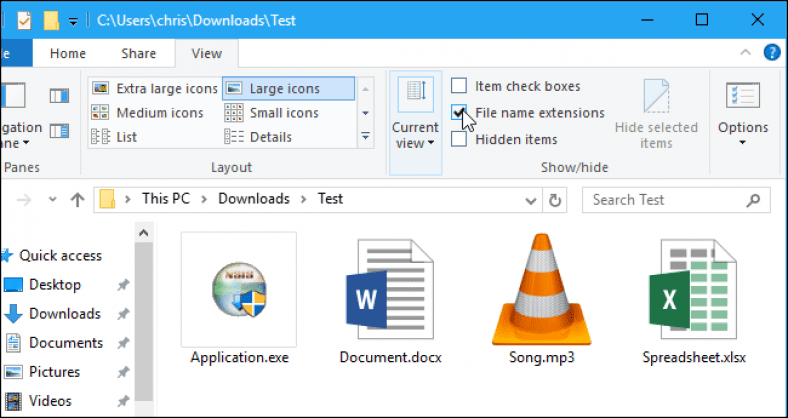Viewport: 788px width, 418px height.
Task: Open Pictures in navigation pane
Action: [54, 372]
